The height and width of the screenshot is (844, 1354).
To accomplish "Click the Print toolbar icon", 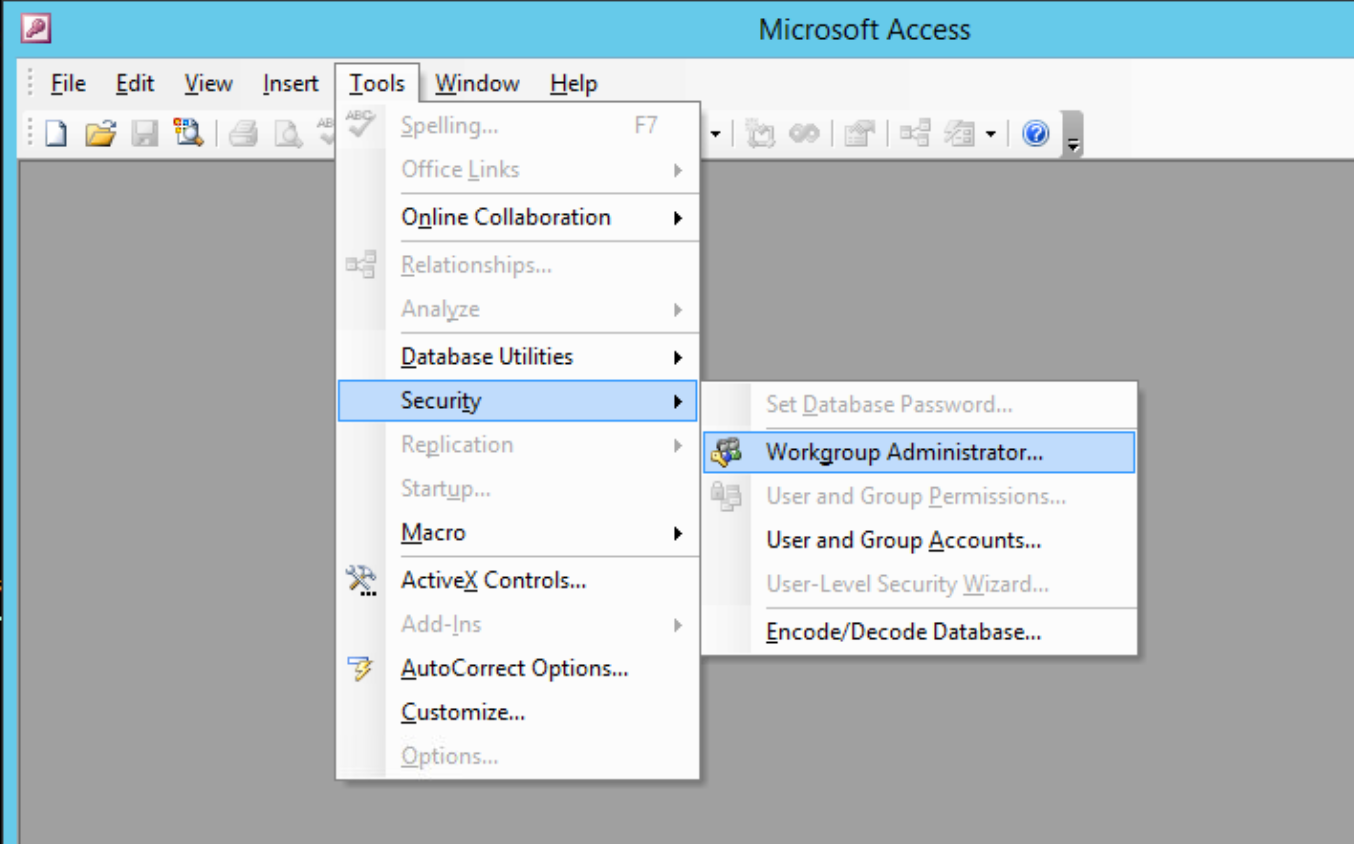I will pyautogui.click(x=243, y=133).
